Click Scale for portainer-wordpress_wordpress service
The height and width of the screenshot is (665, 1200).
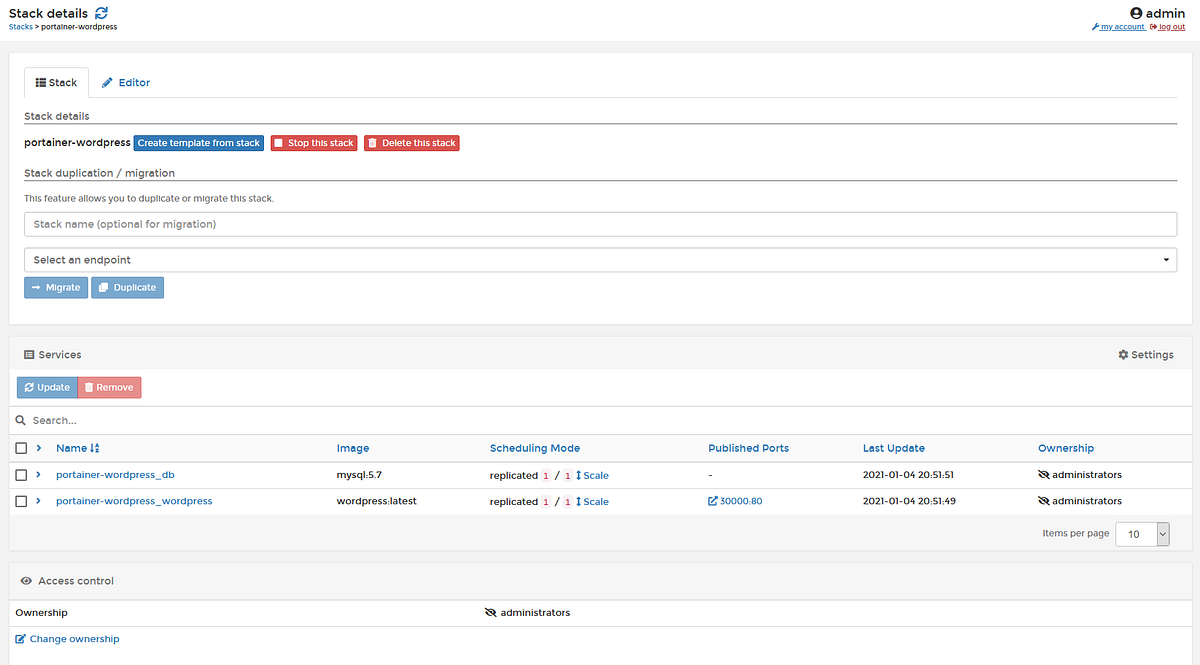592,501
